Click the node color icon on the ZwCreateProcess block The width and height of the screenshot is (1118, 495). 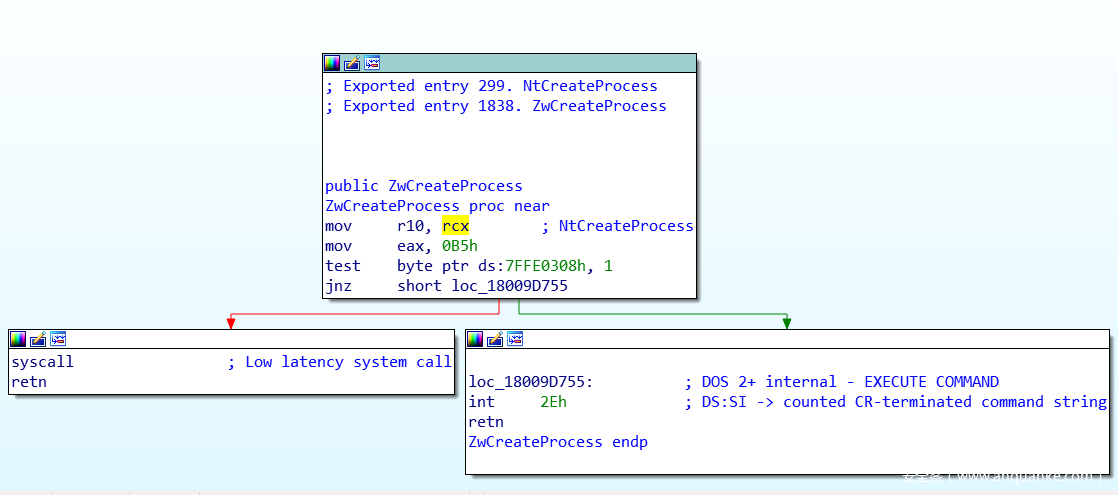[332, 63]
